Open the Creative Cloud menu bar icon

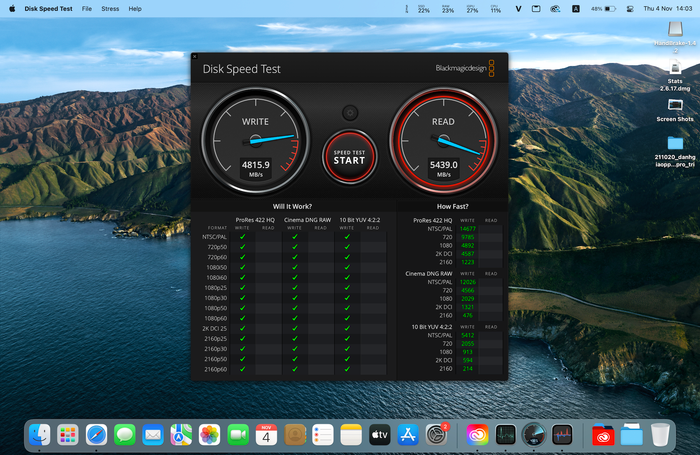(x=555, y=8)
